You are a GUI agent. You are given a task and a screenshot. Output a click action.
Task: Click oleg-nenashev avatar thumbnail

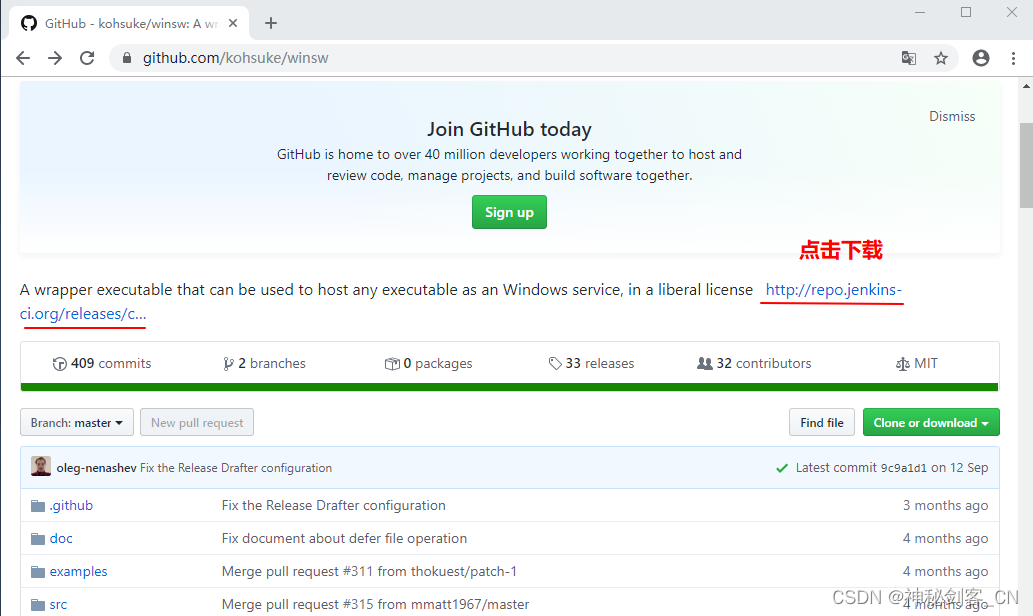[x=41, y=466]
